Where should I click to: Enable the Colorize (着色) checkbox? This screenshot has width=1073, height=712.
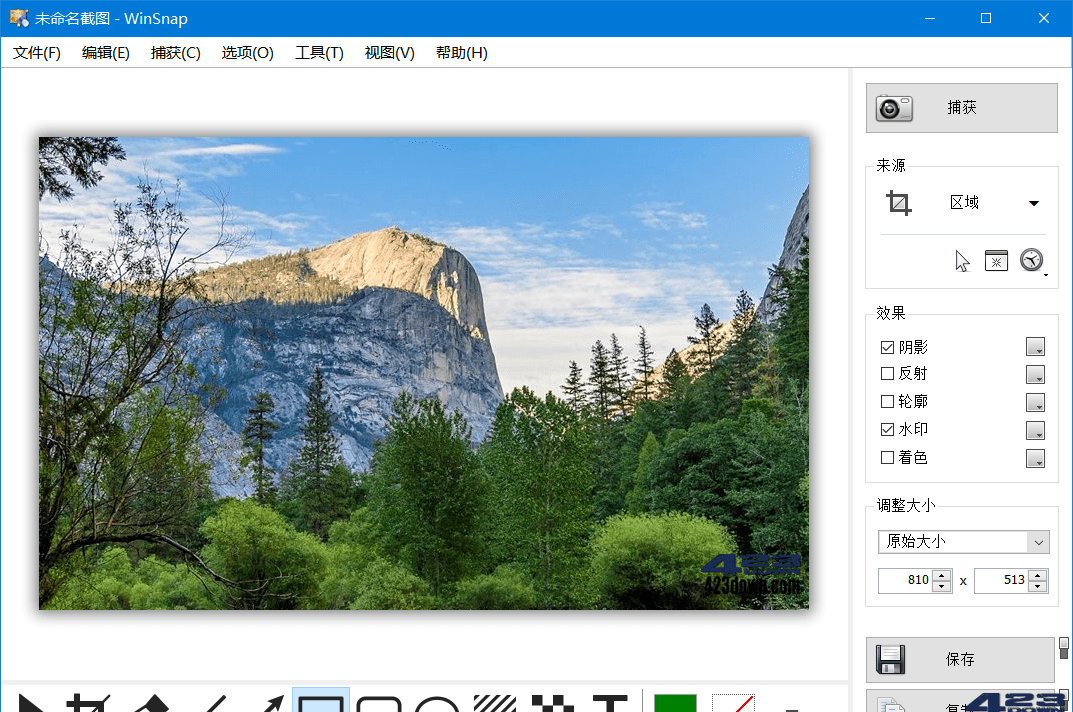click(x=888, y=457)
